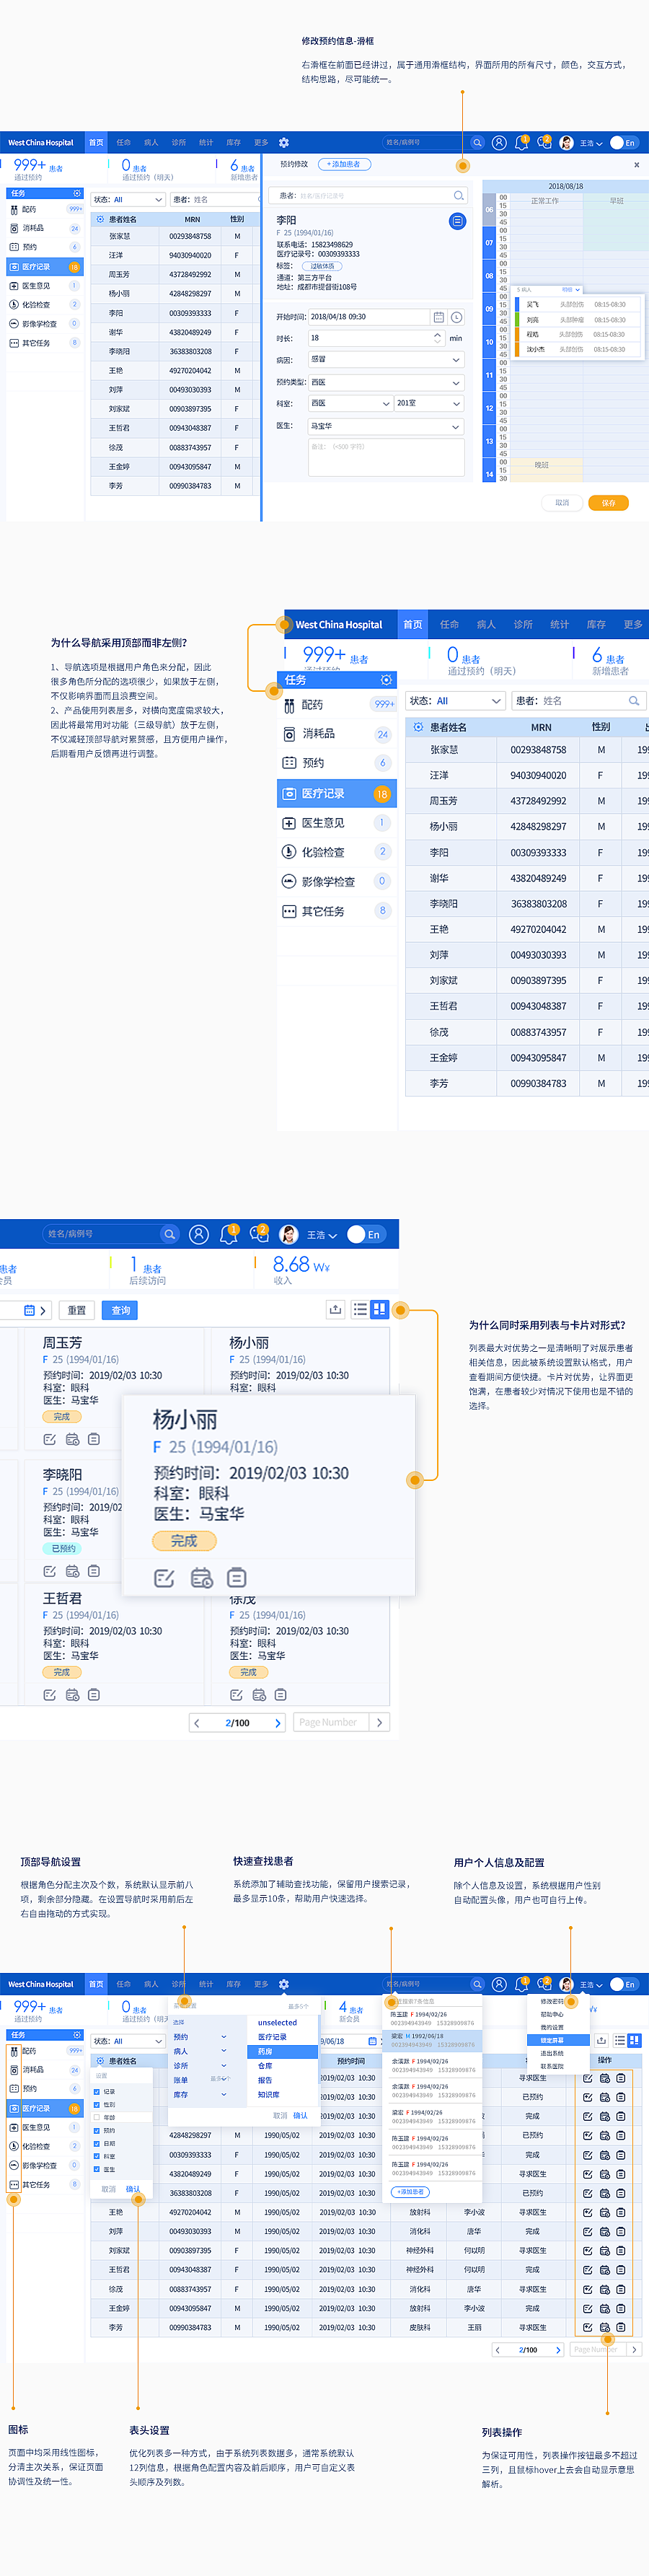Image resolution: width=649 pixels, height=2576 pixels.
Task: Click +添加患者 in the 预约修改 drawer header
Action: (x=344, y=164)
